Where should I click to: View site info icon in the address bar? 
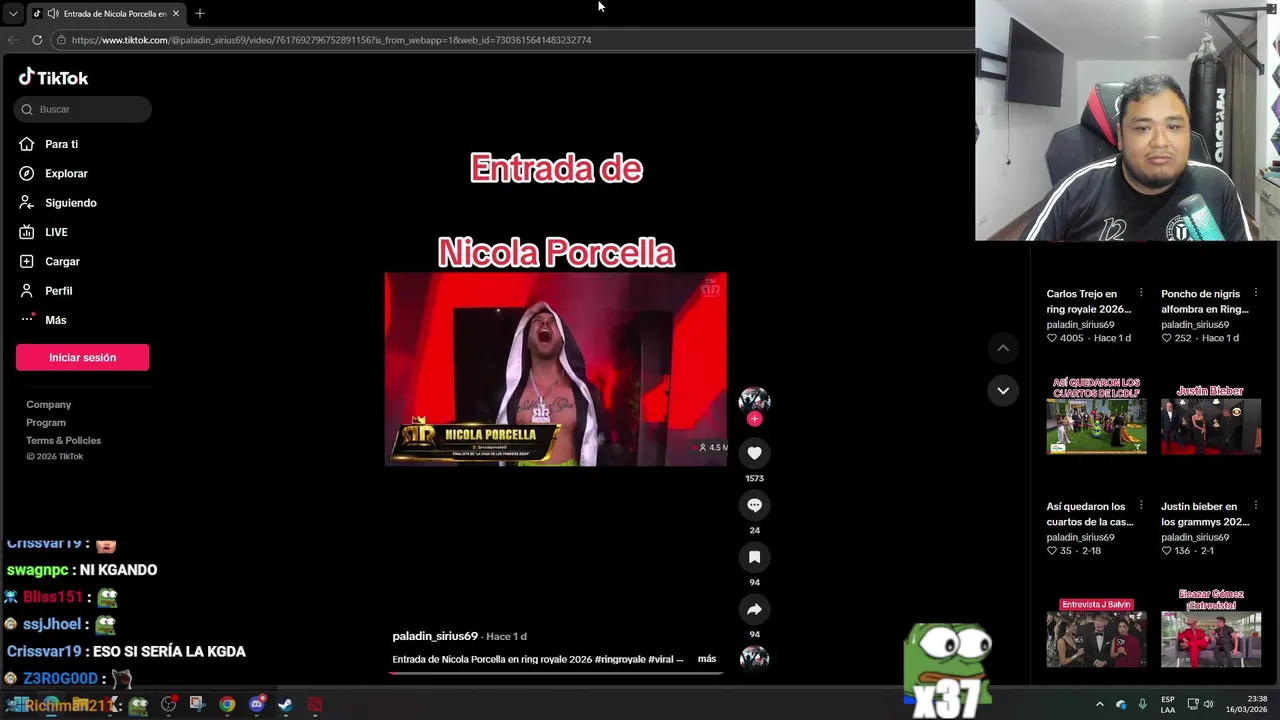point(61,40)
